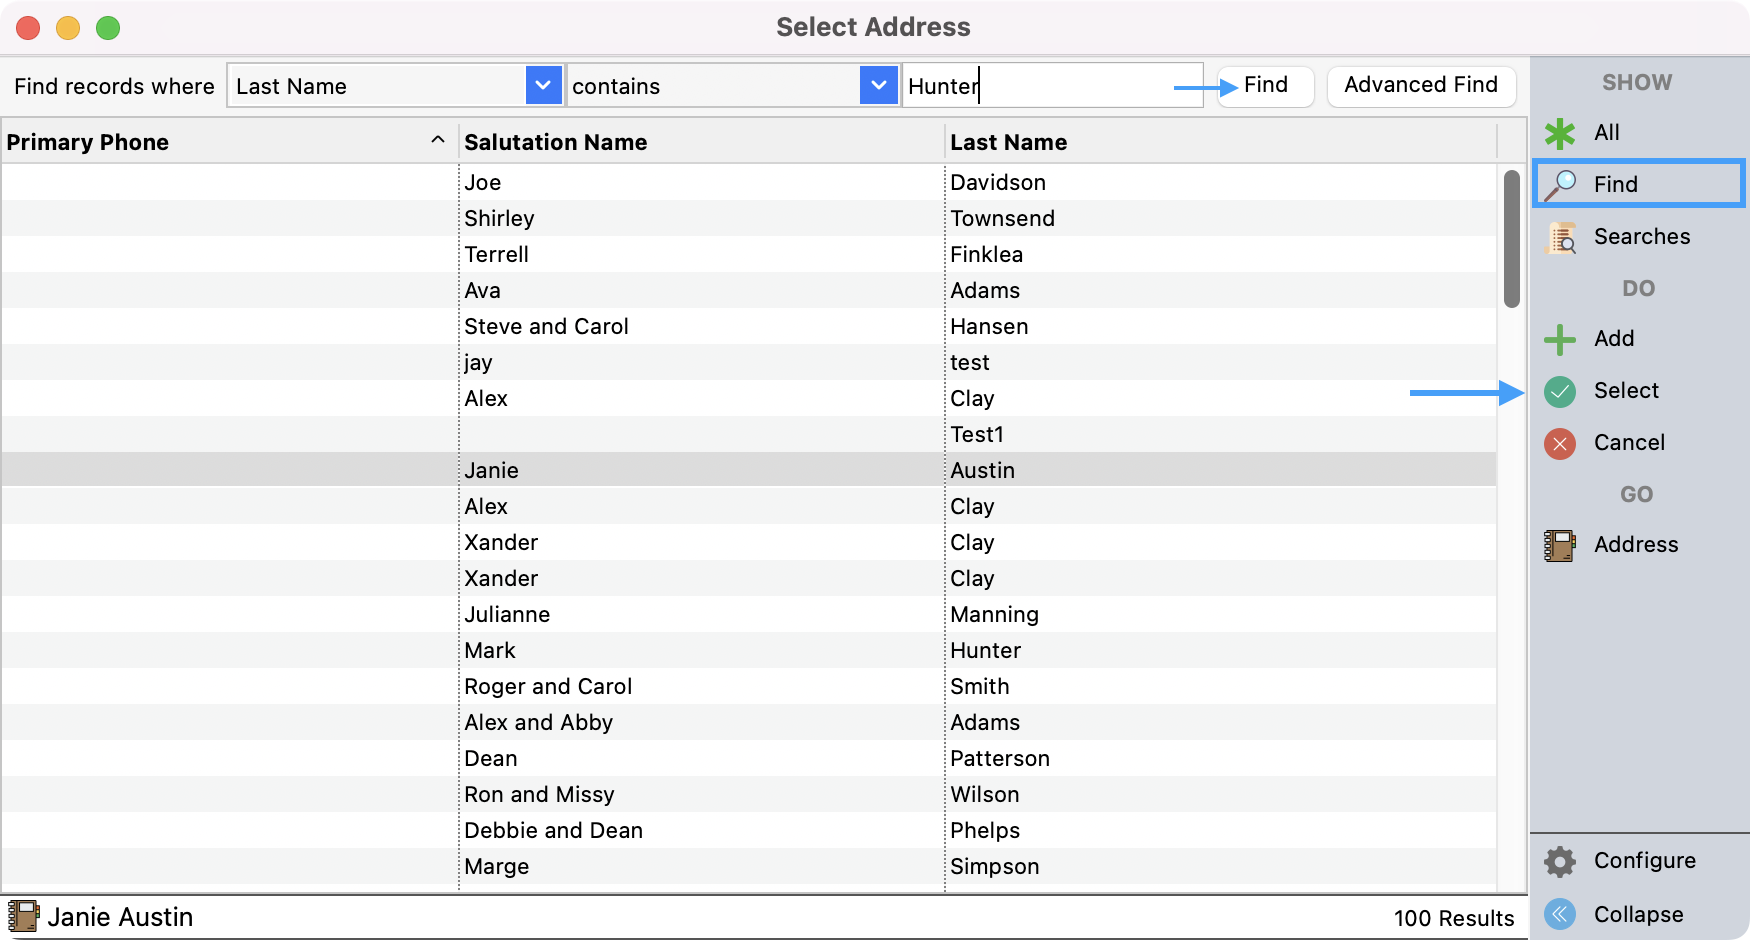
Task: Open saved Searches from the sidebar icon
Action: (x=1561, y=237)
